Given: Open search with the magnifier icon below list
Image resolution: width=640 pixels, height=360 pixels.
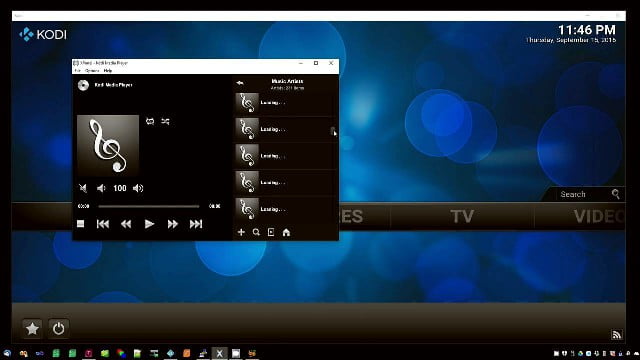Looking at the screenshot, I should (x=256, y=232).
